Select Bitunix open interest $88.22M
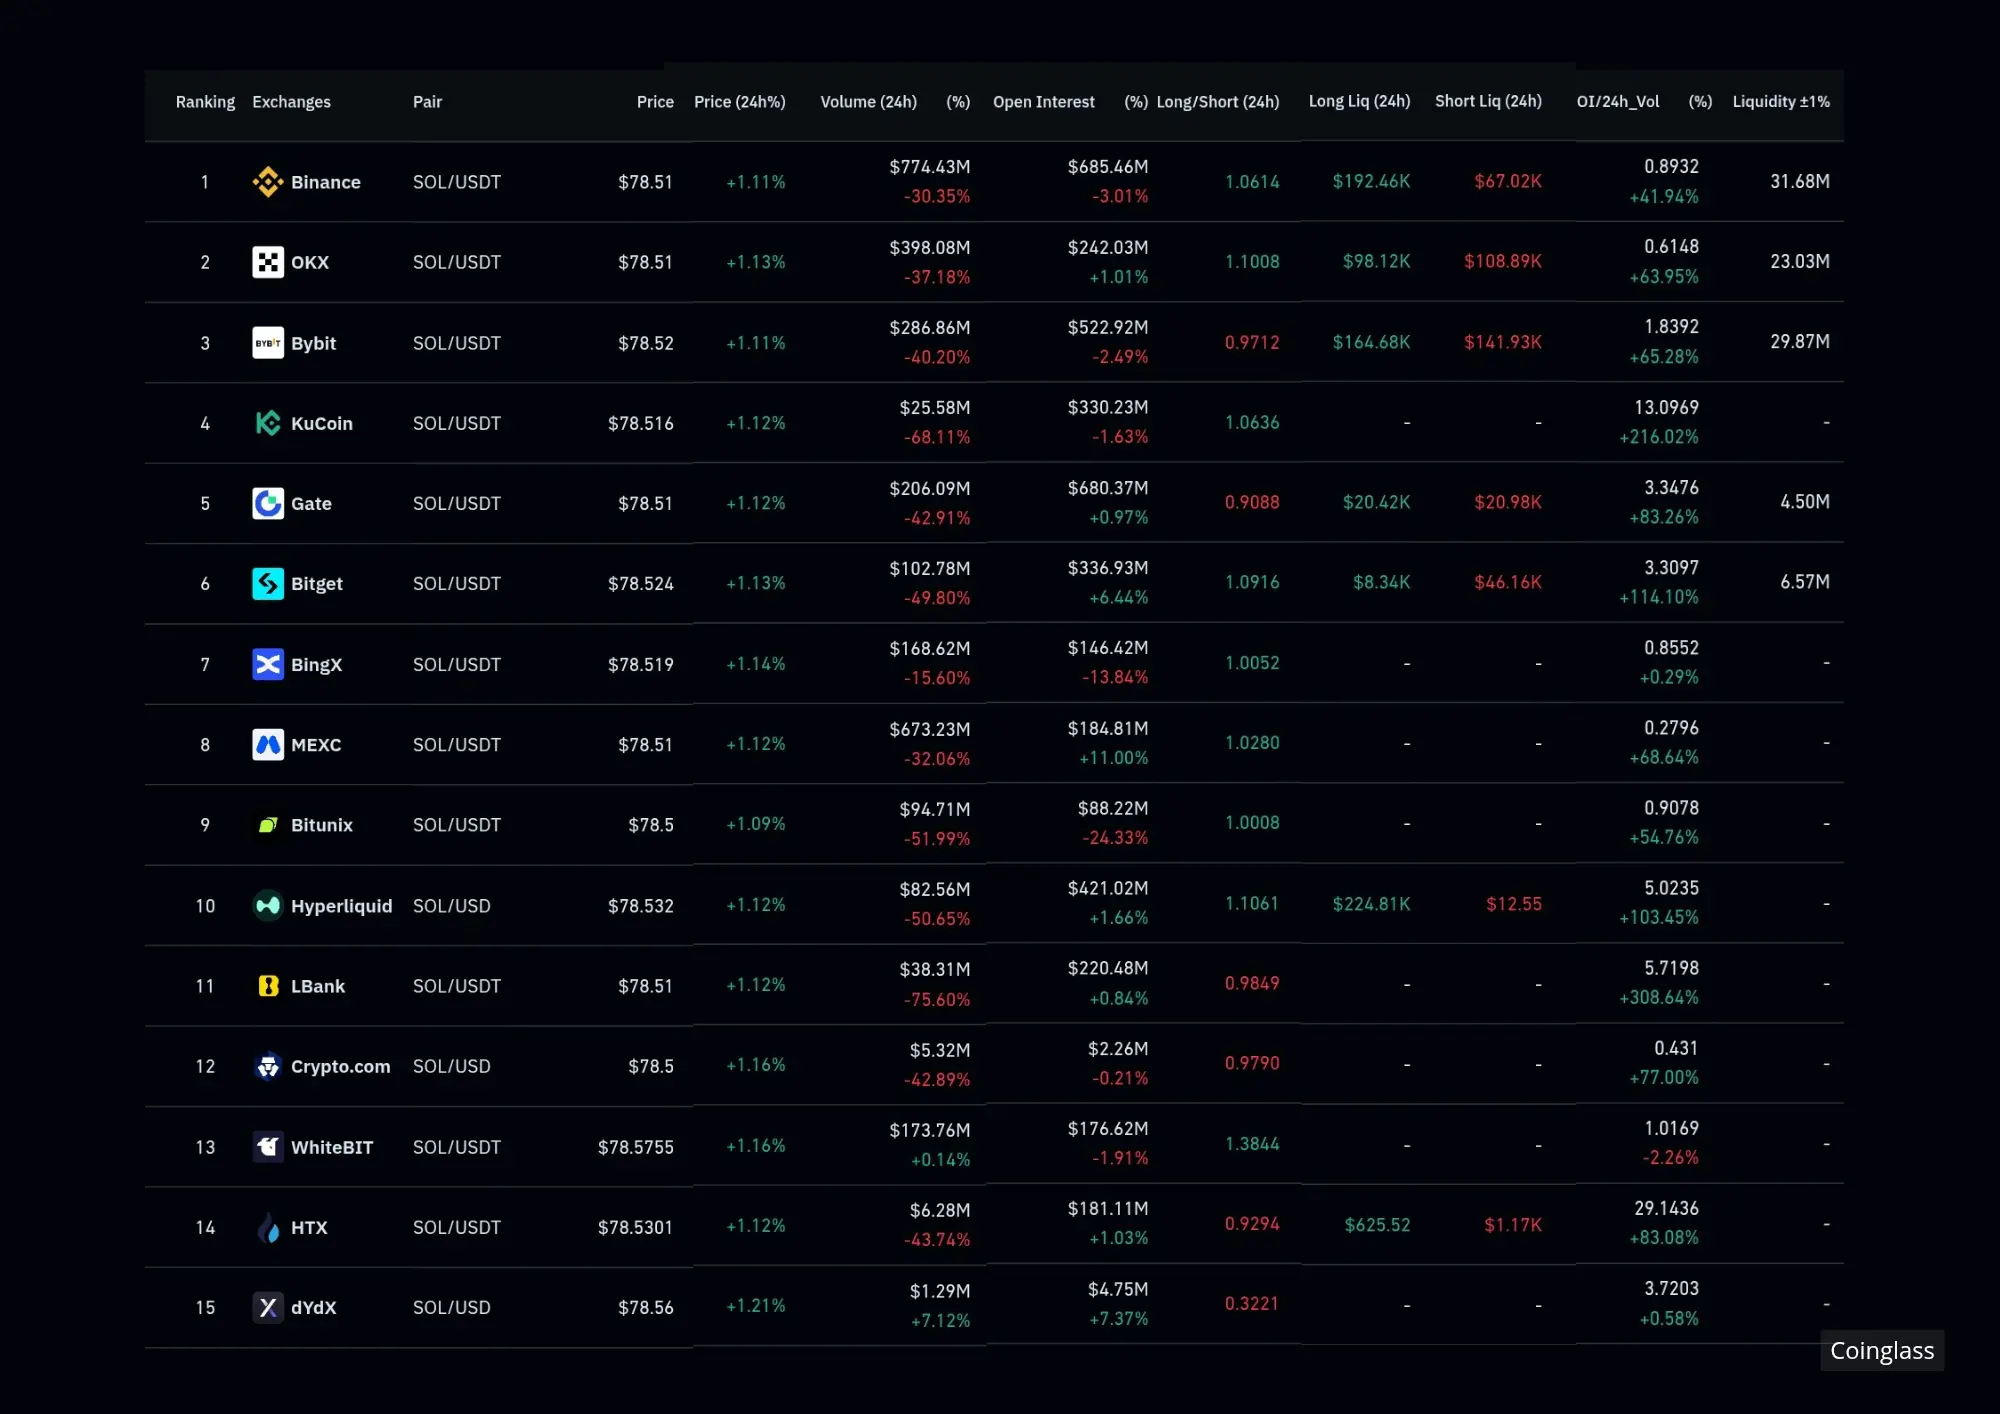This screenshot has width=2000, height=1414. click(1113, 808)
